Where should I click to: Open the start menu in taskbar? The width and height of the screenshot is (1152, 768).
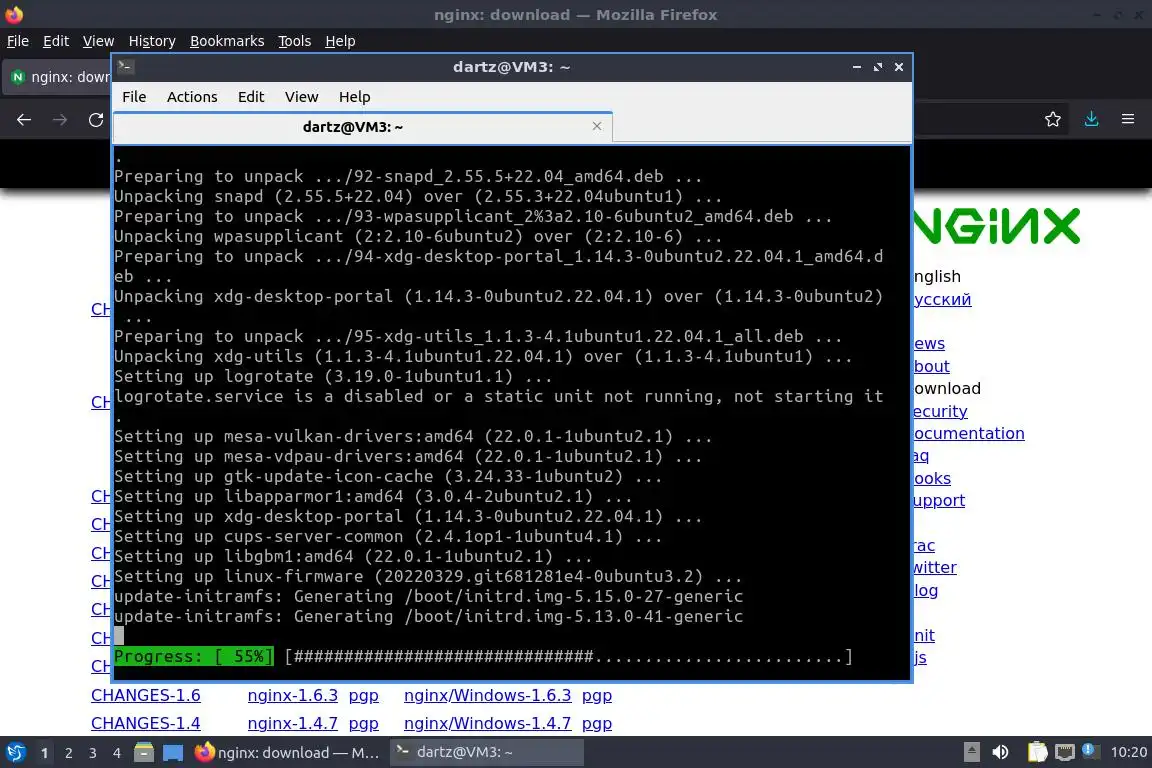coord(15,753)
